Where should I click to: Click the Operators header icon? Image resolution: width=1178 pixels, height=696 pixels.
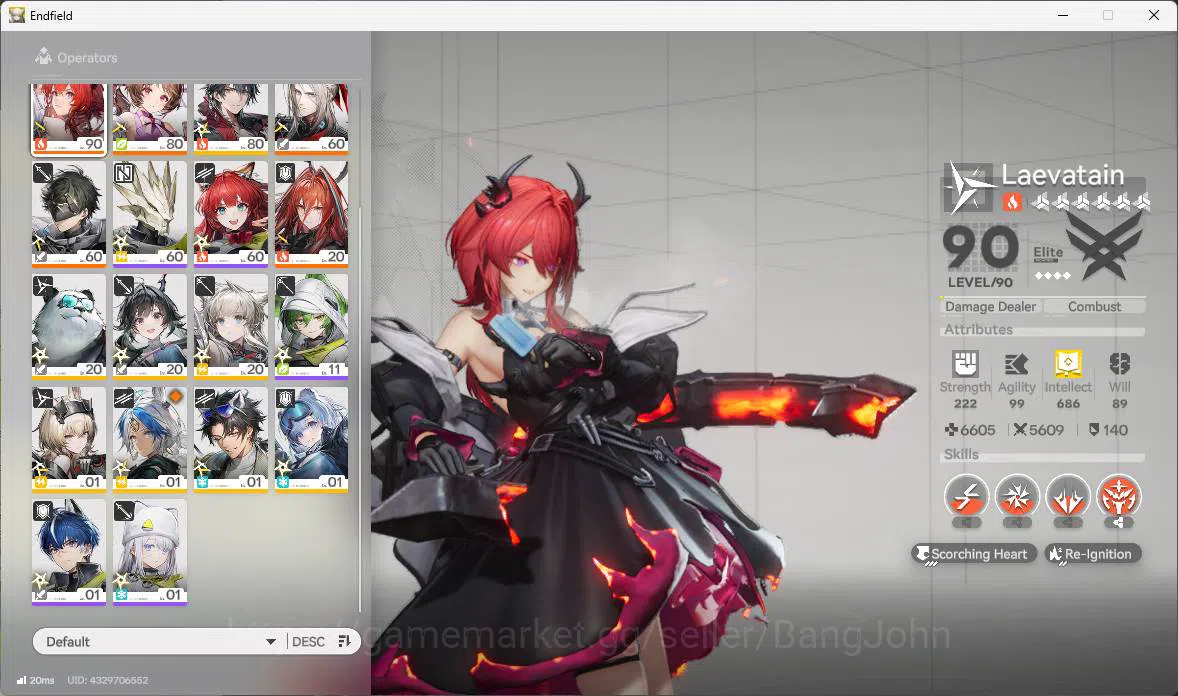coord(44,56)
